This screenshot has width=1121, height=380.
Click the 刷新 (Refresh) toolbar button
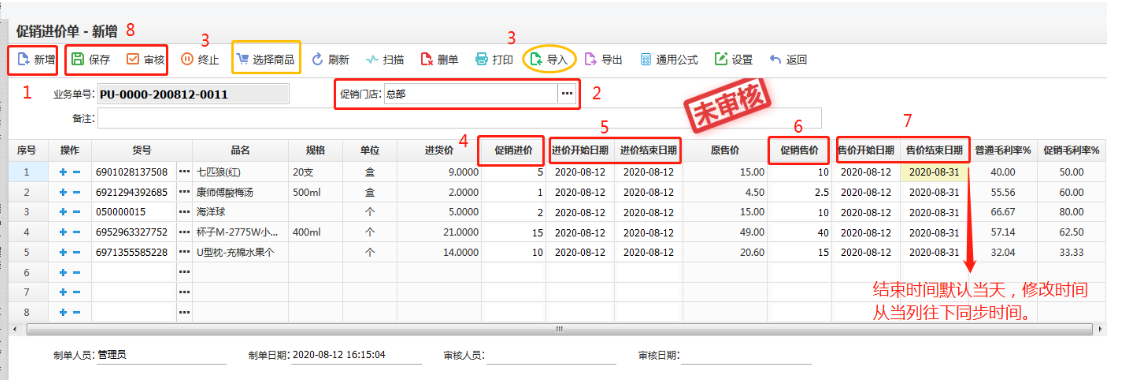[x=330, y=60]
